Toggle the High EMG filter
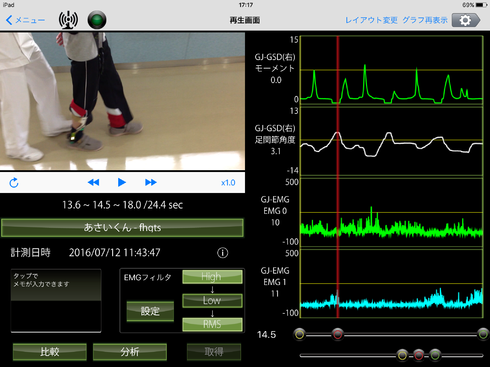 click(x=212, y=277)
